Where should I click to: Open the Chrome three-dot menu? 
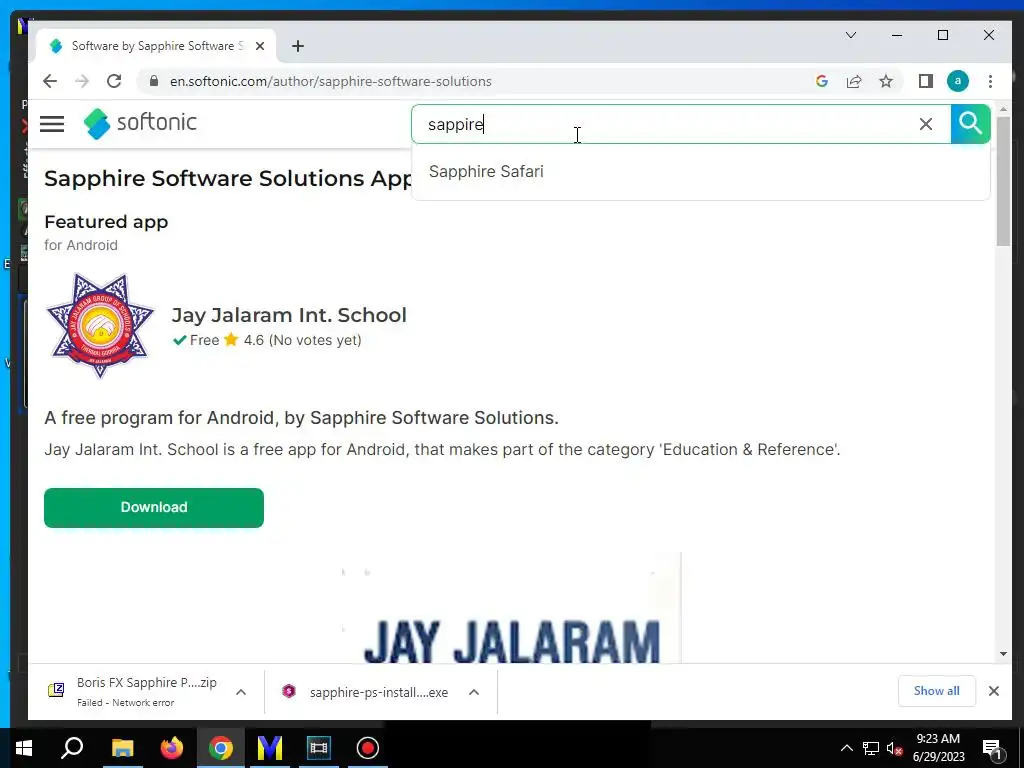pos(990,81)
